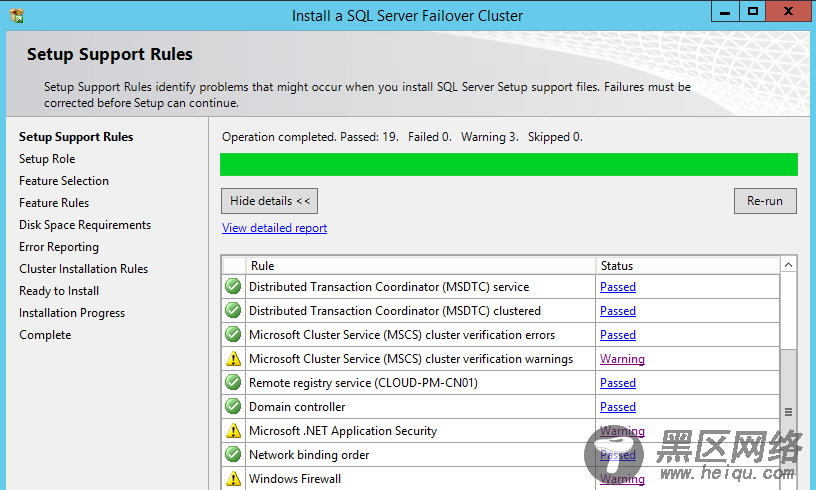816x490 pixels.
Task: Open Passed status for cluster verification errors
Action: pyautogui.click(x=618, y=334)
